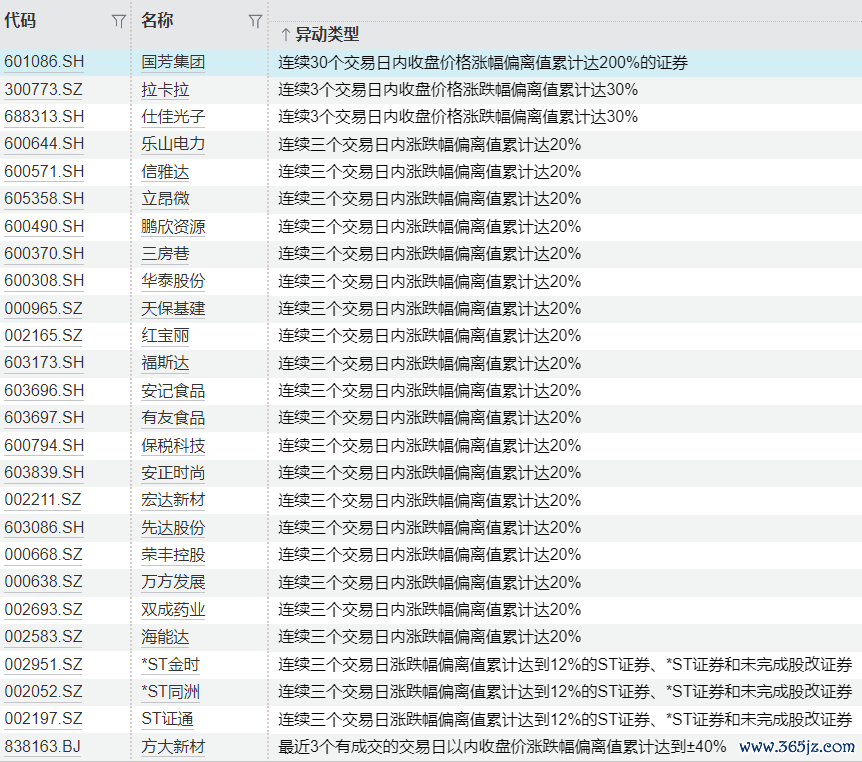Open stock name 宏达新材
Image resolution: width=862 pixels, height=762 pixels.
tap(173, 500)
